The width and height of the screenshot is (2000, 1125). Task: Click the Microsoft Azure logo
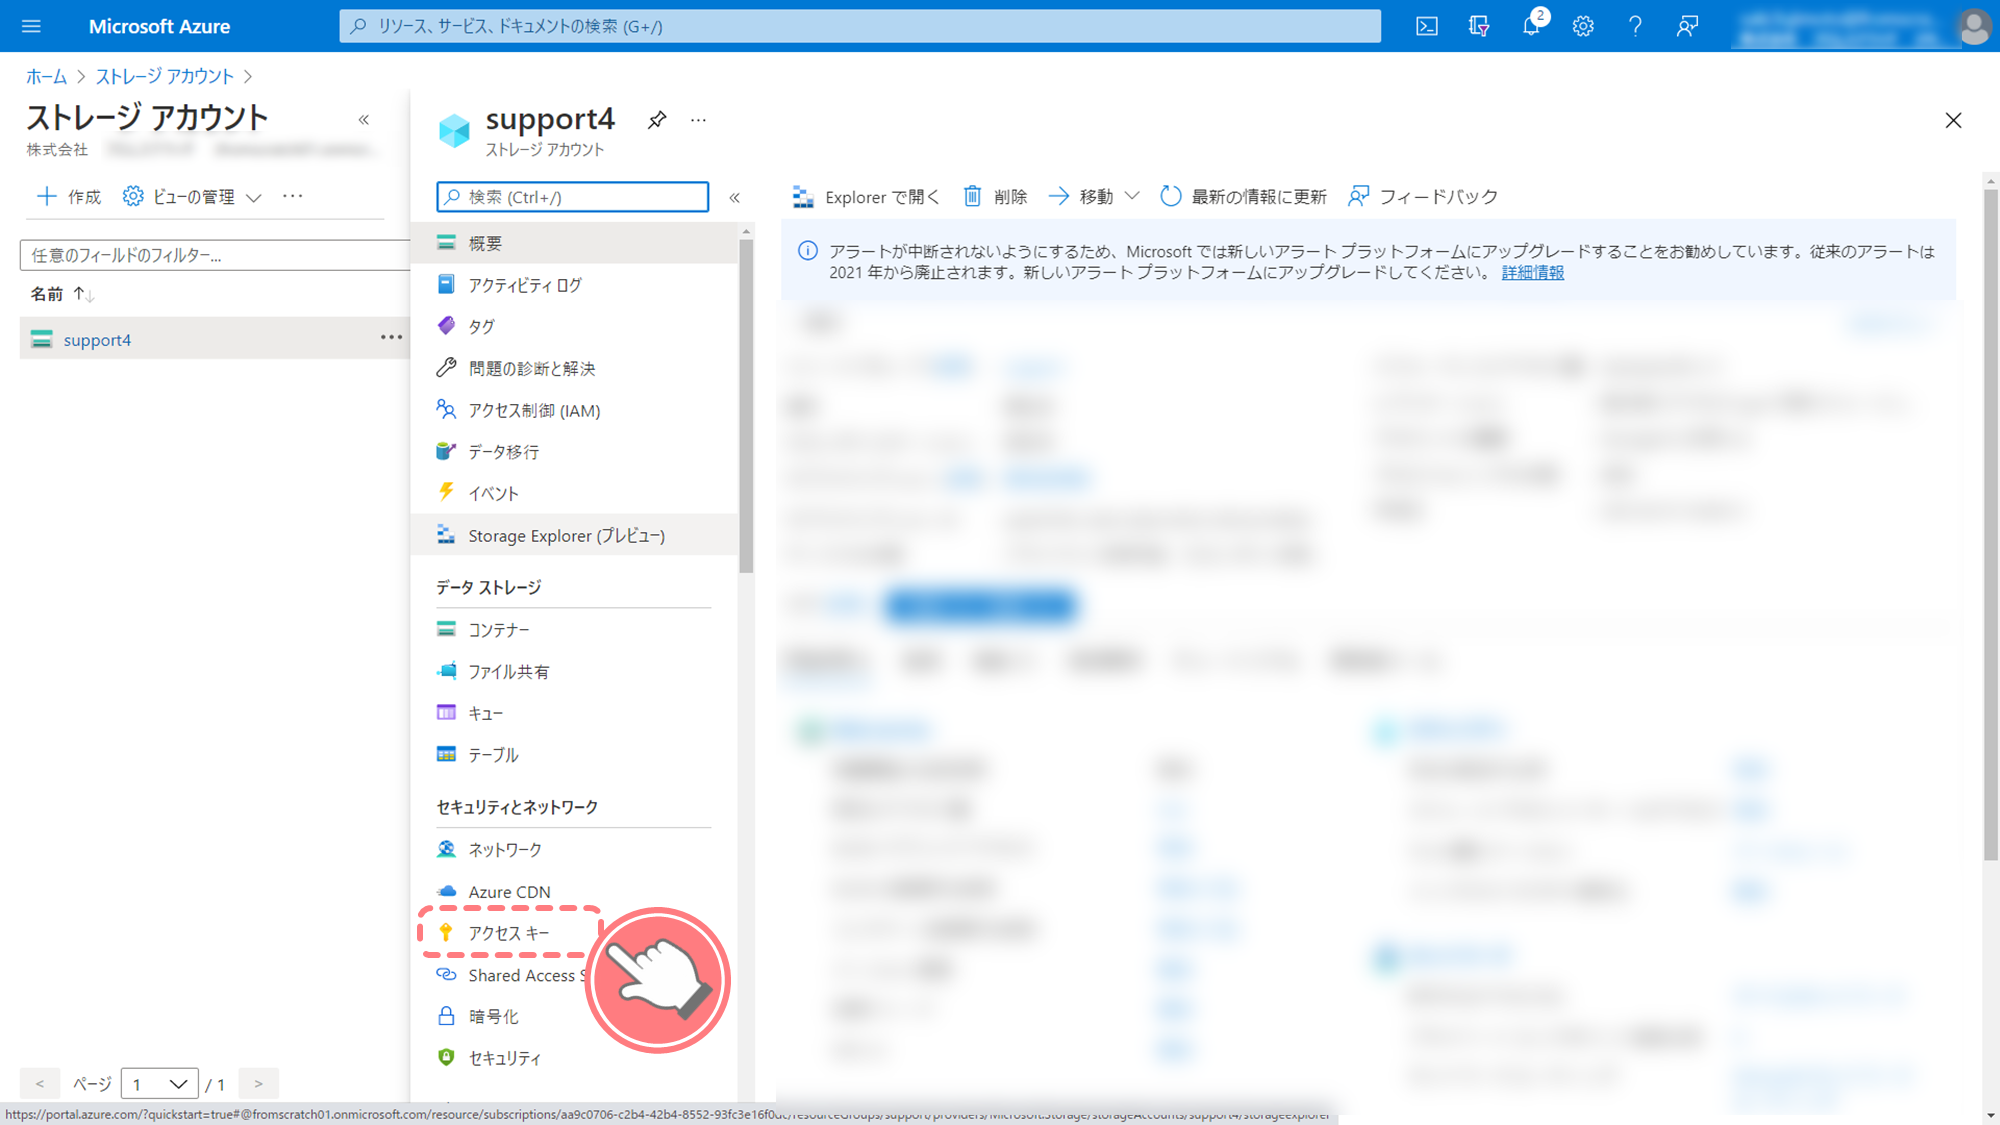pos(159,26)
